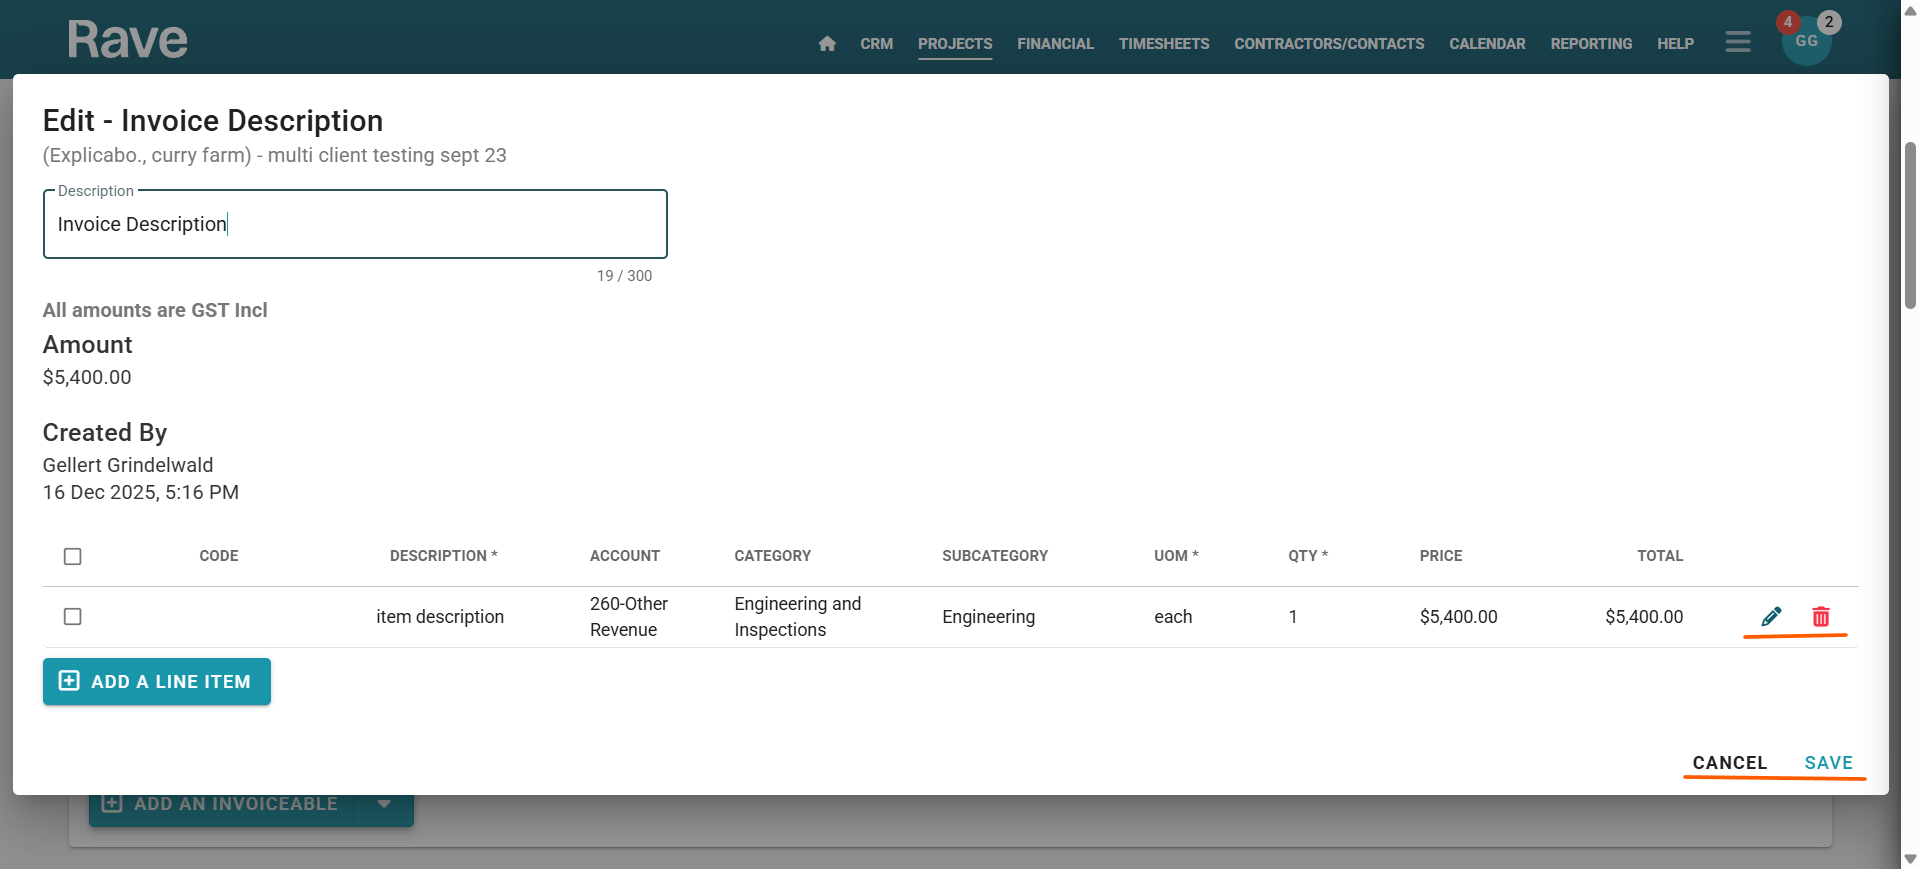Click the QTY column header
Viewport: 1920px width, 869px height.
click(x=1308, y=556)
